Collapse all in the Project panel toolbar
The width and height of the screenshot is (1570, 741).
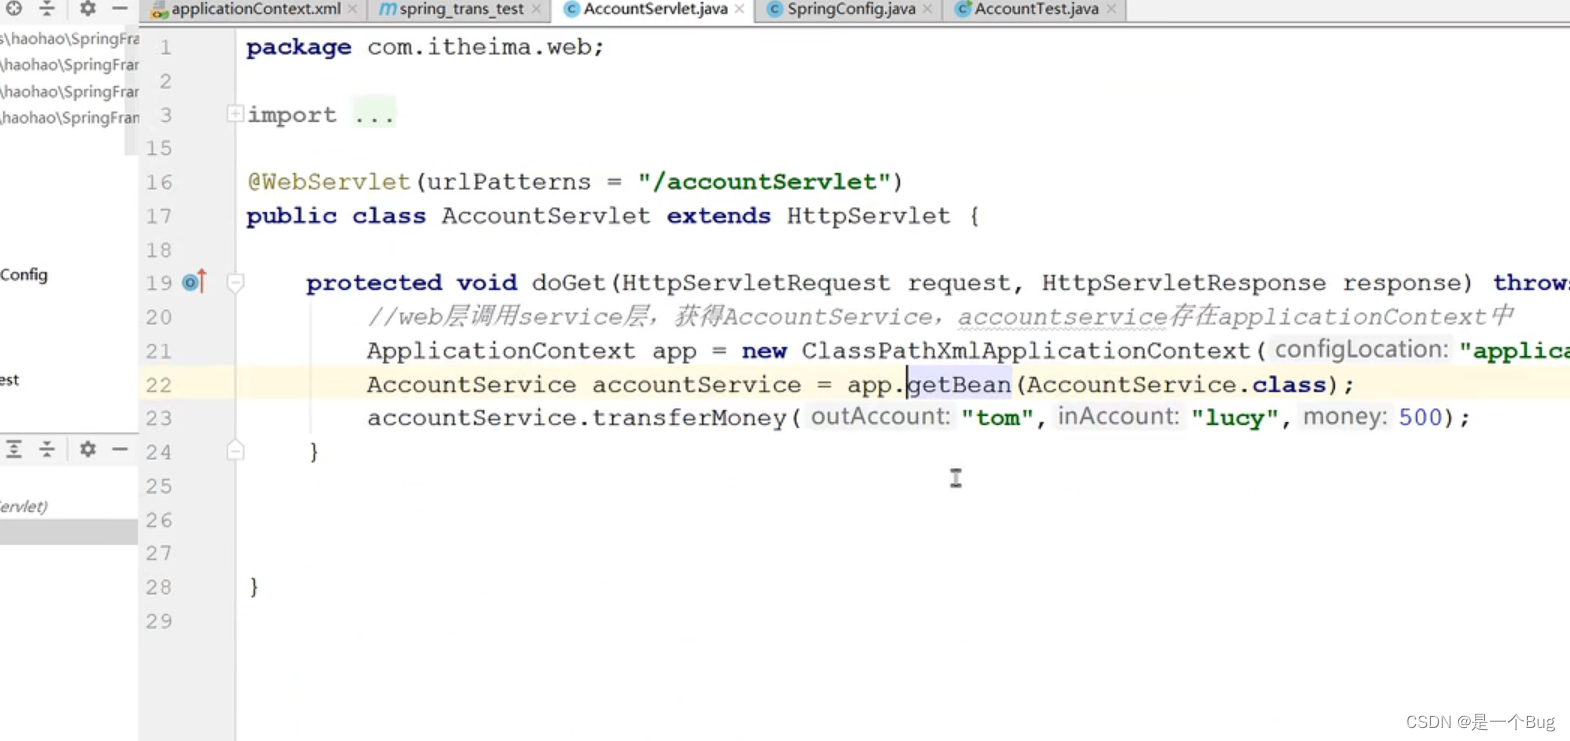tap(47, 8)
